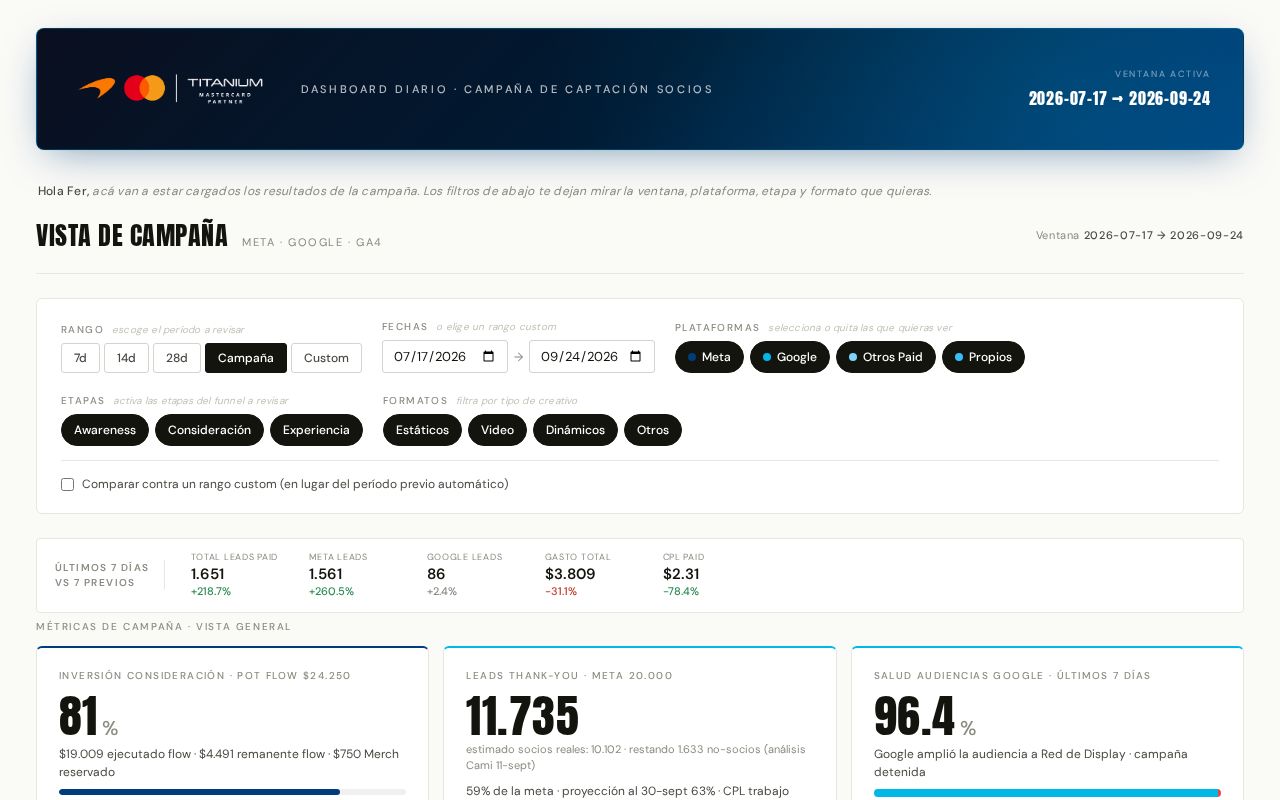Click the +218.7% change under Total Leads Paid
This screenshot has height=800, width=1280.
(211, 592)
